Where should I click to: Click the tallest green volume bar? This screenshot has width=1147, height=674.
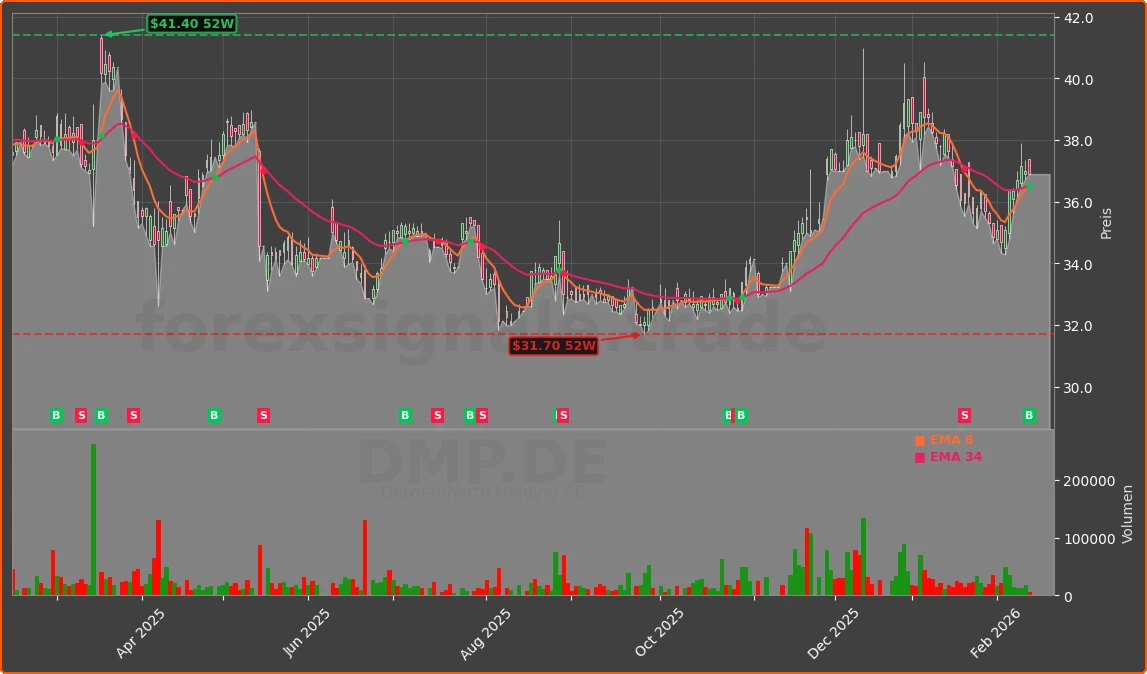(93, 515)
